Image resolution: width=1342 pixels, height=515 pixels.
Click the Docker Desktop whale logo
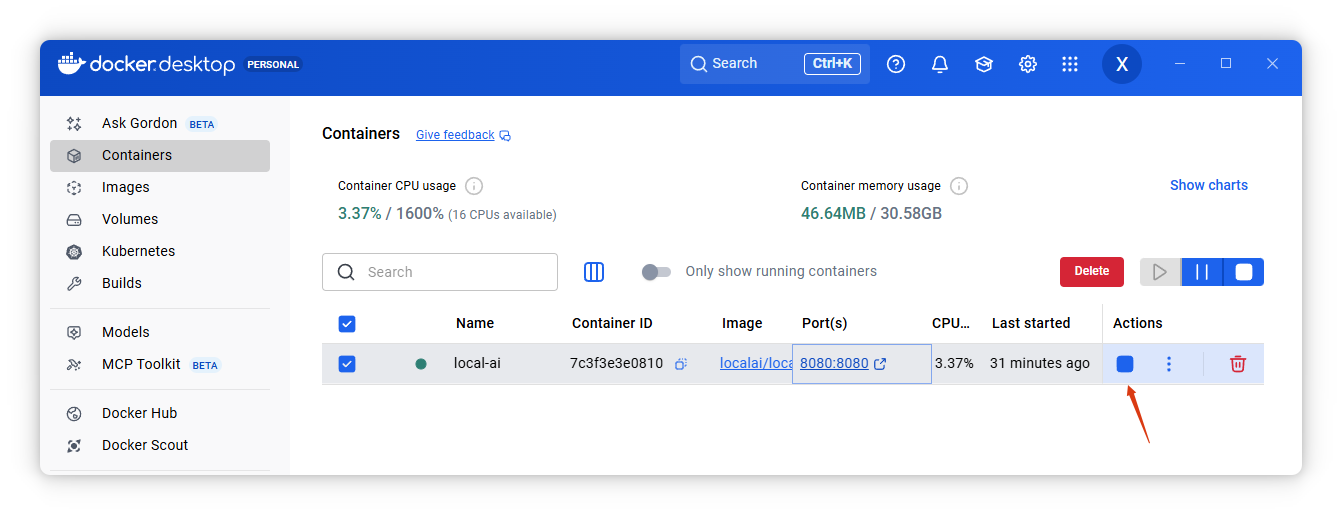coord(70,63)
